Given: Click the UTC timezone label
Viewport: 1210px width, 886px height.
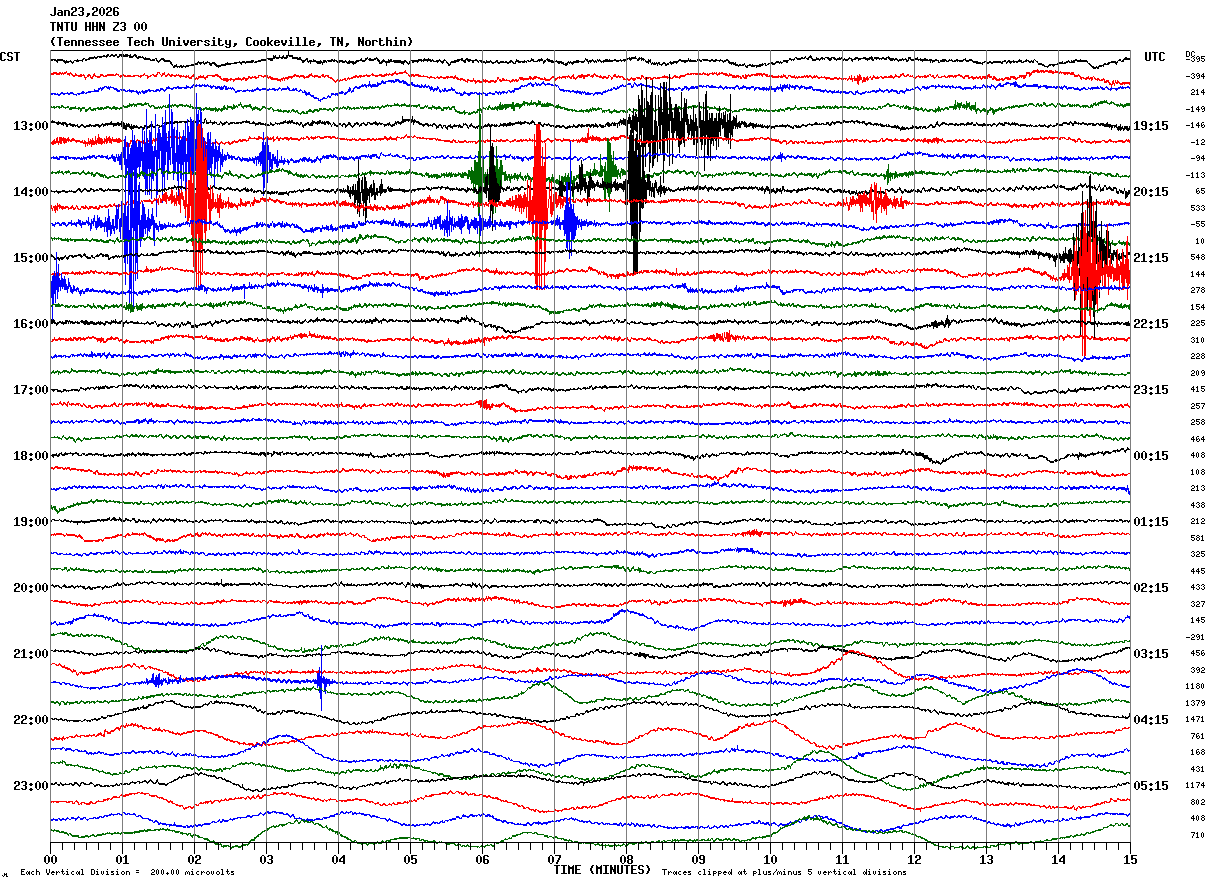Looking at the screenshot, I should tap(1155, 57).
